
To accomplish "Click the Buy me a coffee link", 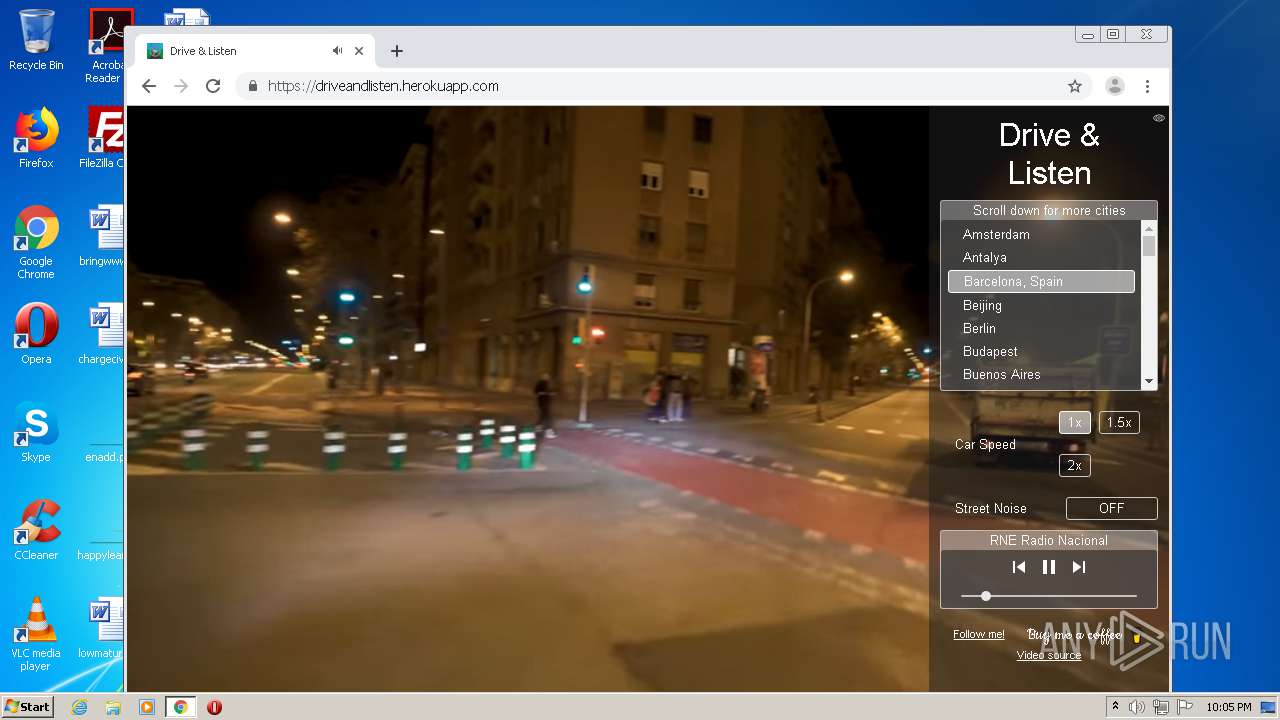I will point(1084,635).
